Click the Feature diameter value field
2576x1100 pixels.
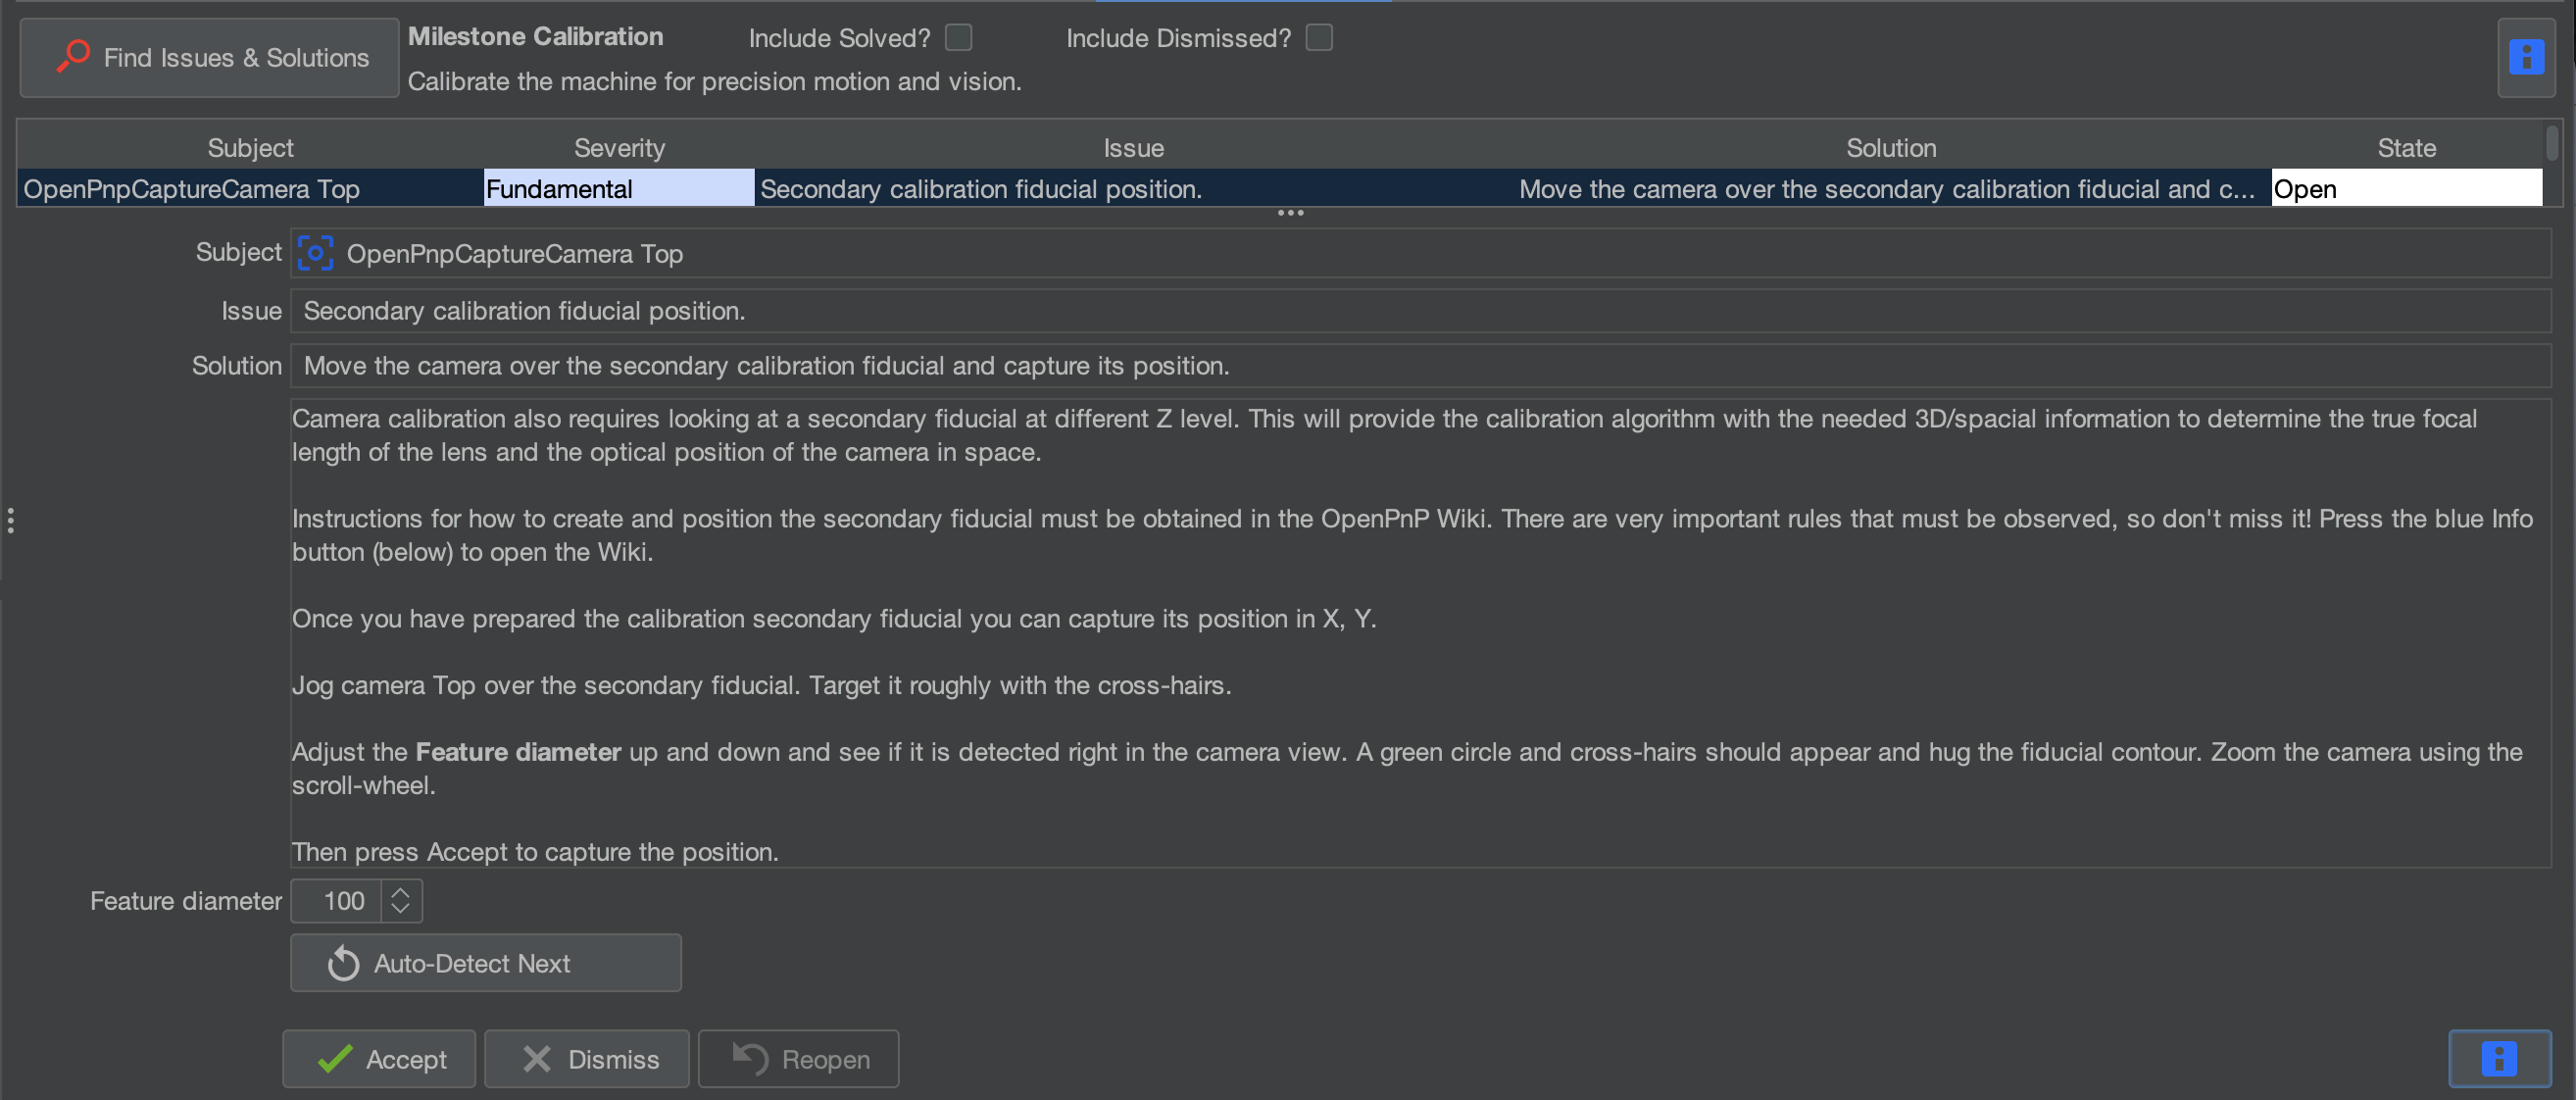pos(337,901)
